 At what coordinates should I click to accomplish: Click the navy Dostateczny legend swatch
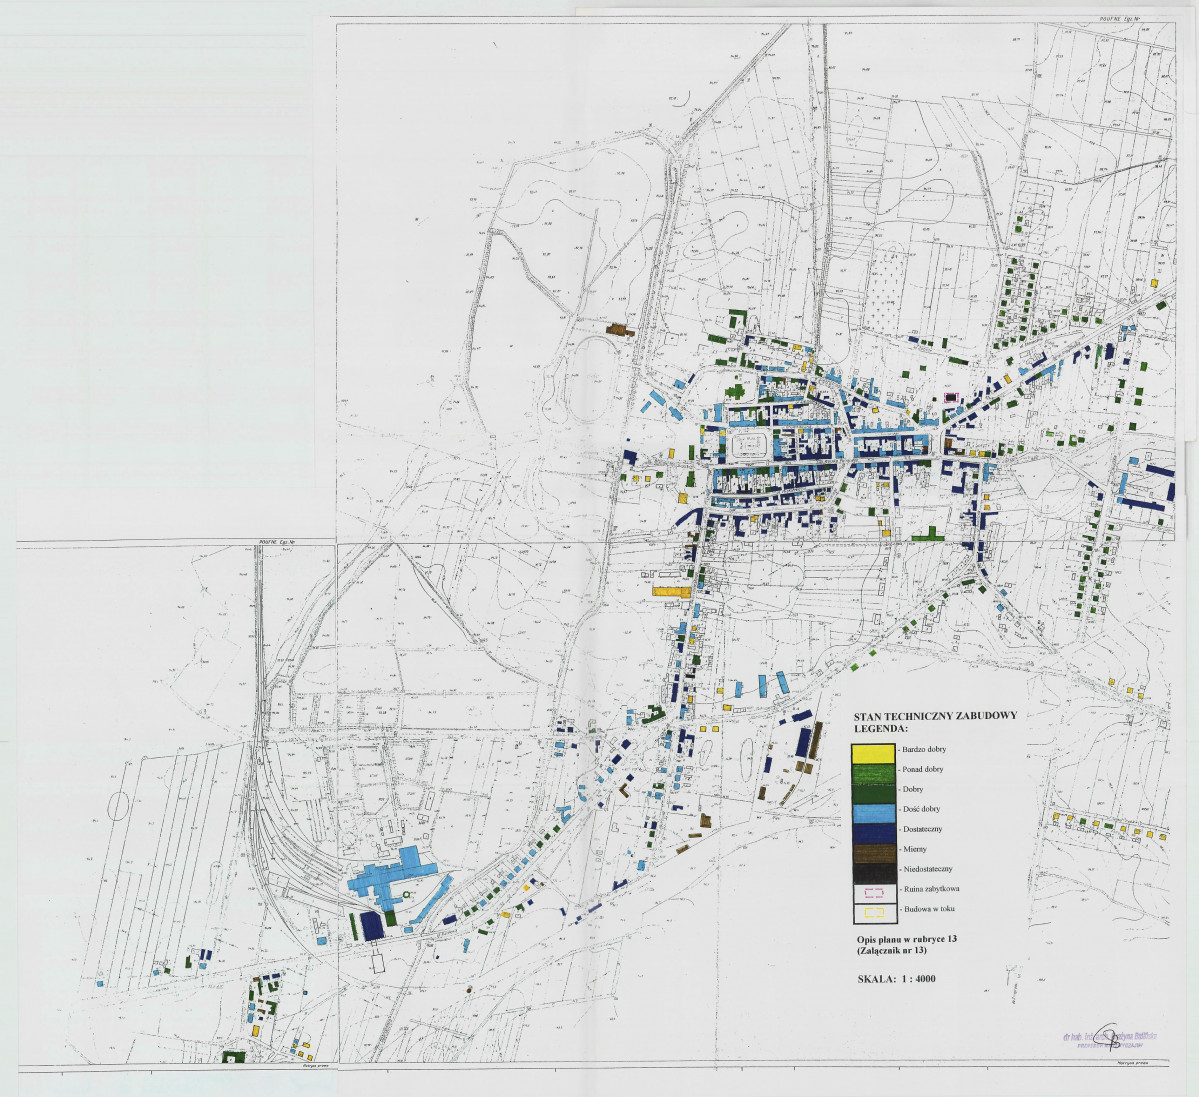point(874,832)
